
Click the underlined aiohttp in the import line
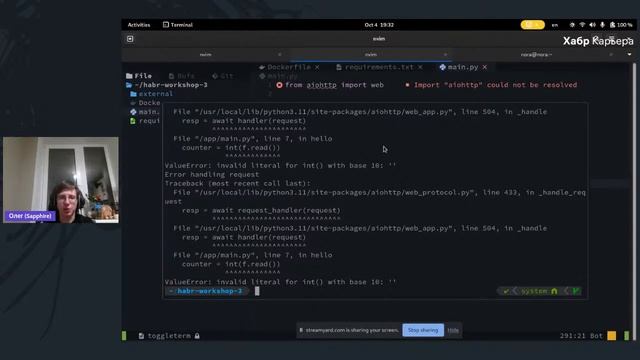pyautogui.click(x=322, y=85)
